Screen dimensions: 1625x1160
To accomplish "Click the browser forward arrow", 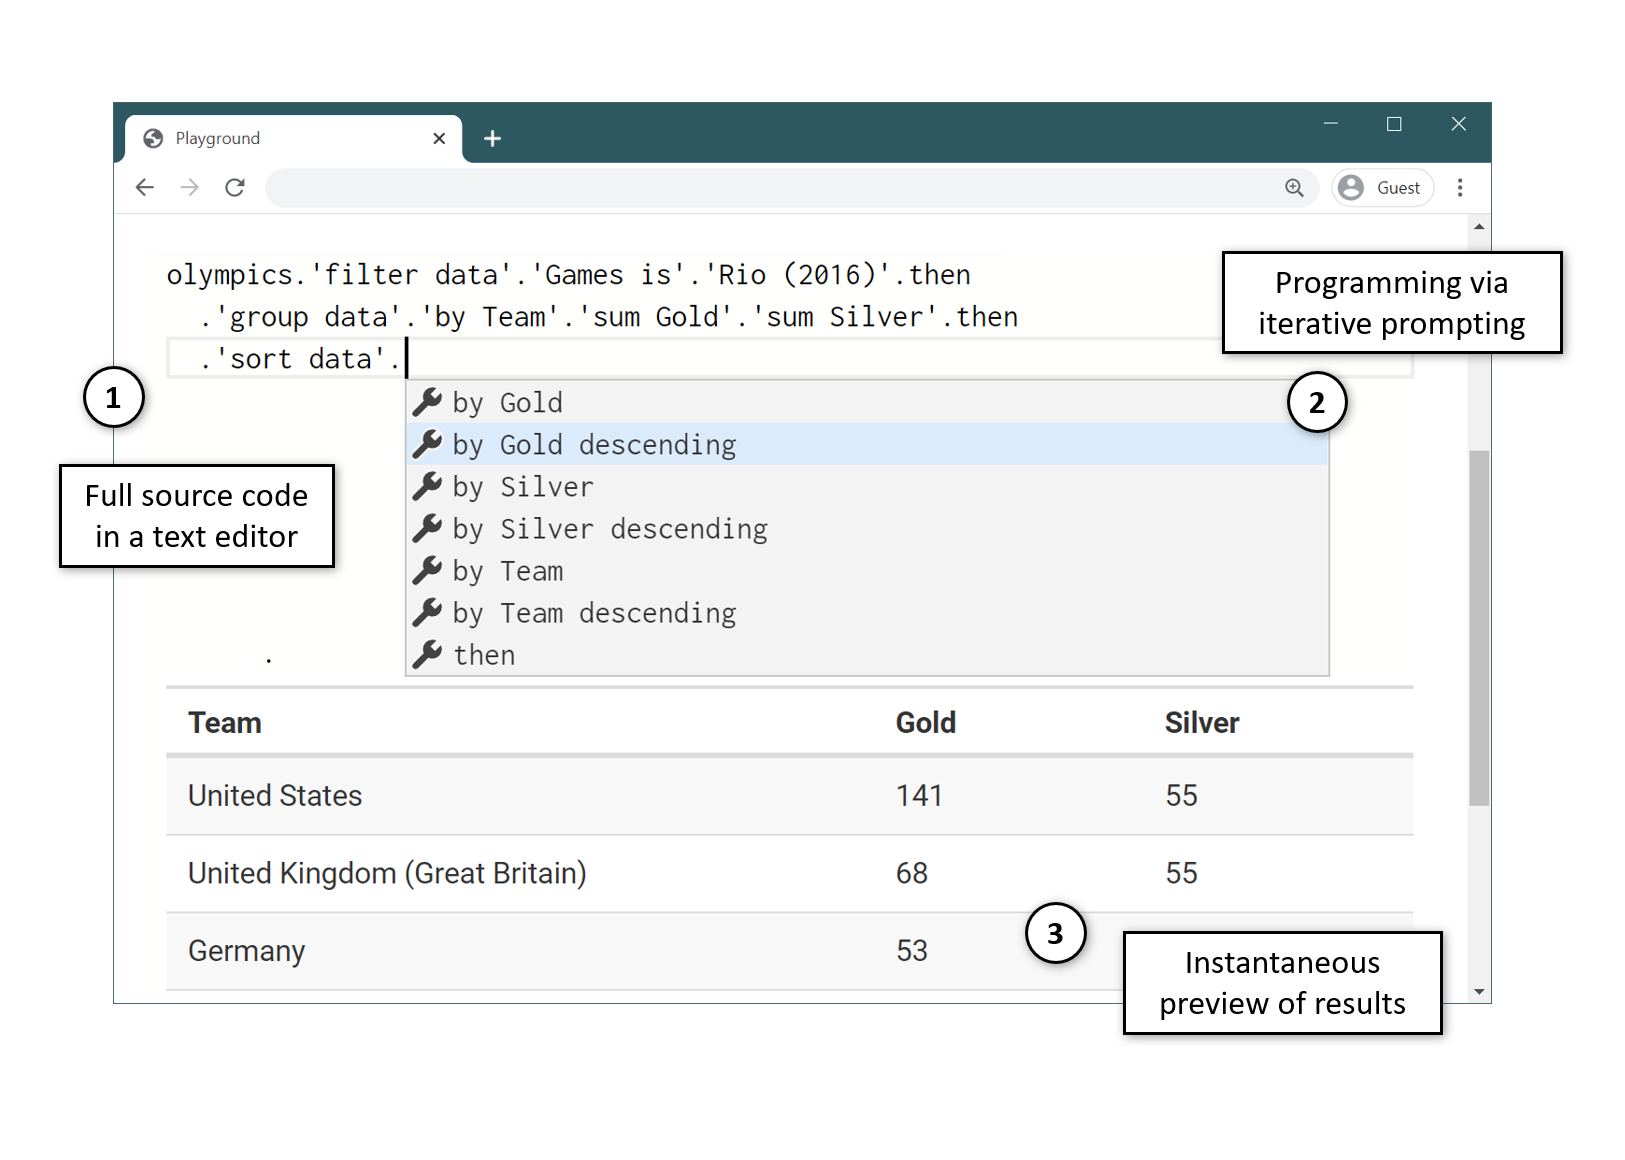I will tap(190, 188).
